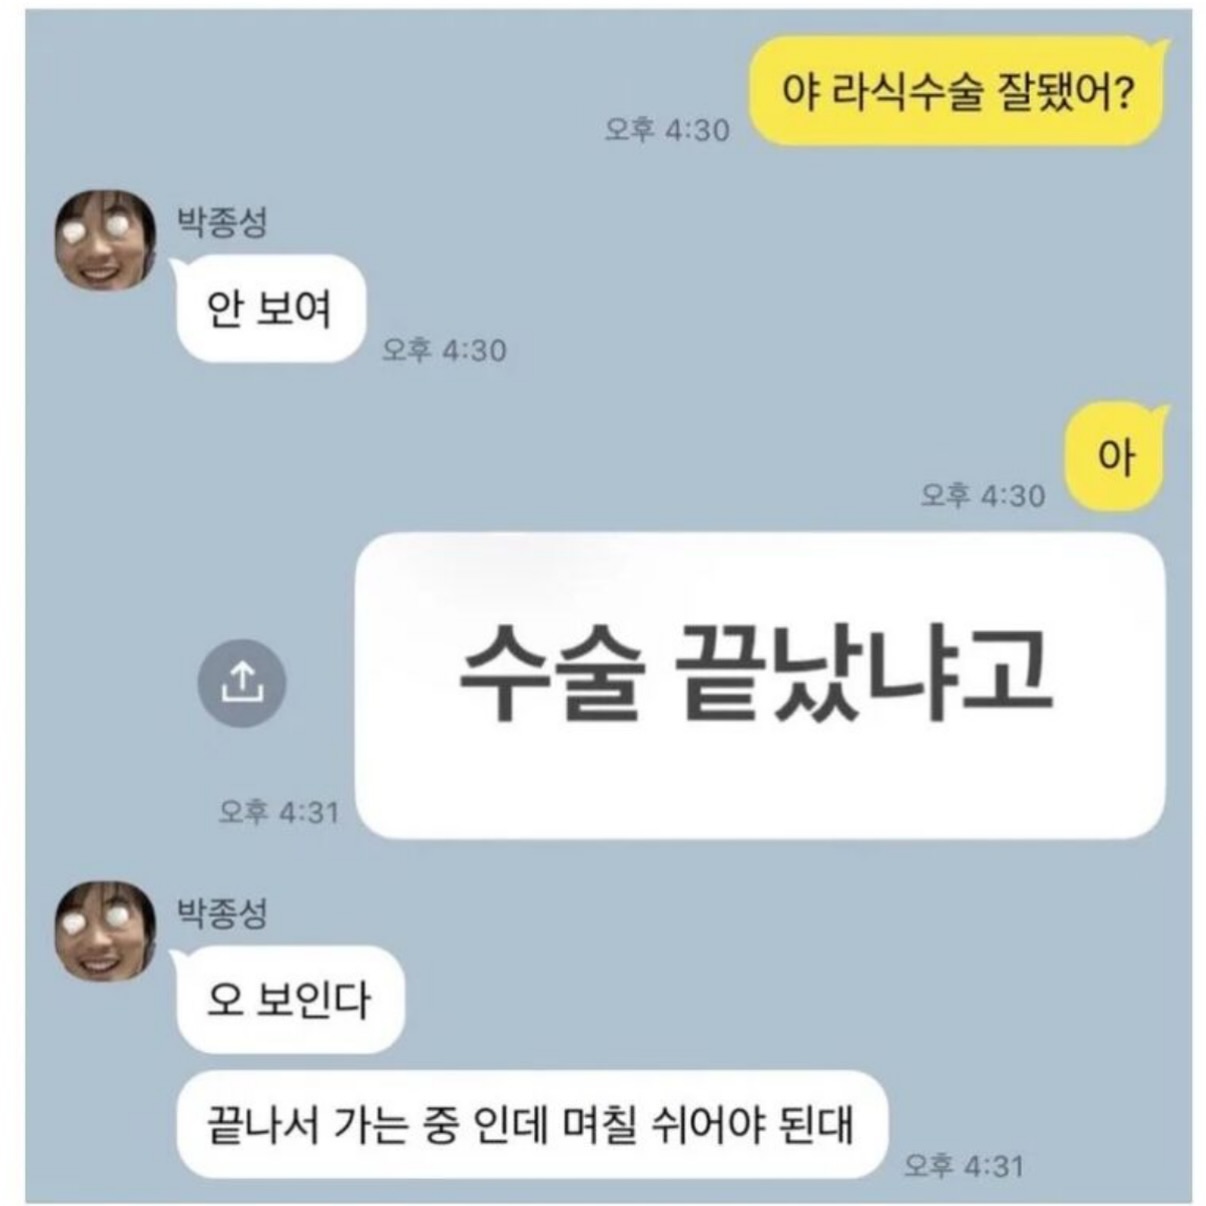Select the '안 보여' message bubble

coord(269,309)
